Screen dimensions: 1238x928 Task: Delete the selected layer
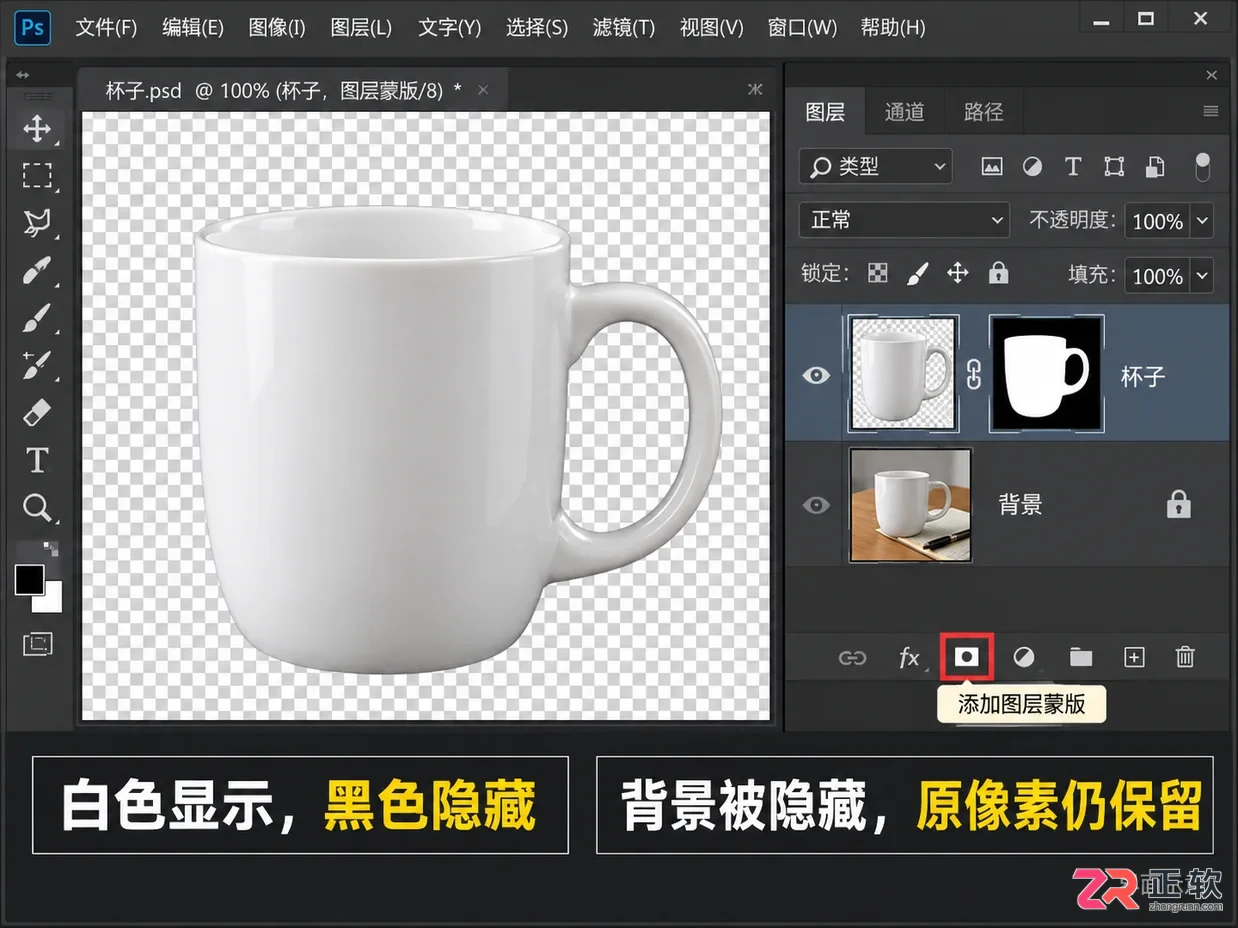tap(1185, 657)
